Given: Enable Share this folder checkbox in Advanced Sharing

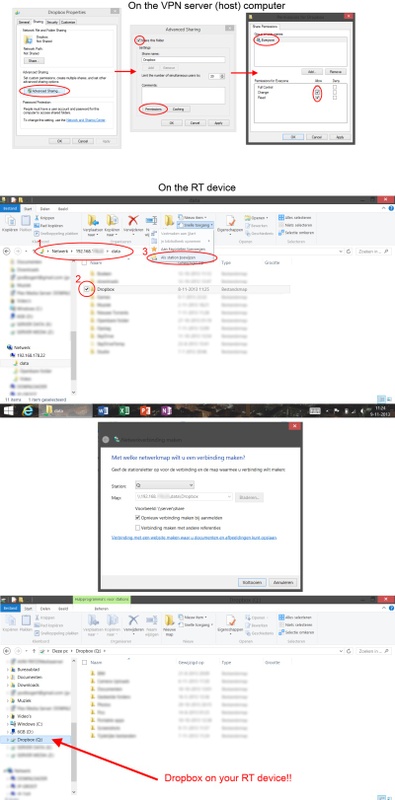Looking at the screenshot, I should tap(138, 39).
